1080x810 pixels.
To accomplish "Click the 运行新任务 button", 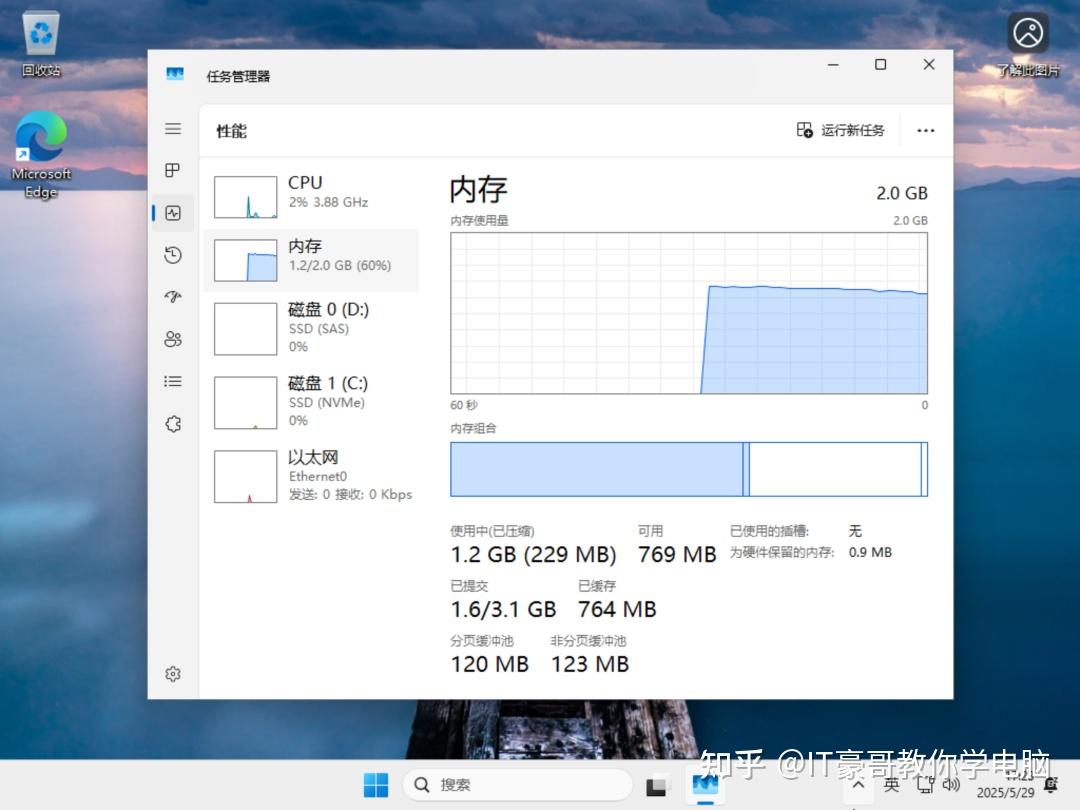I will (839, 130).
